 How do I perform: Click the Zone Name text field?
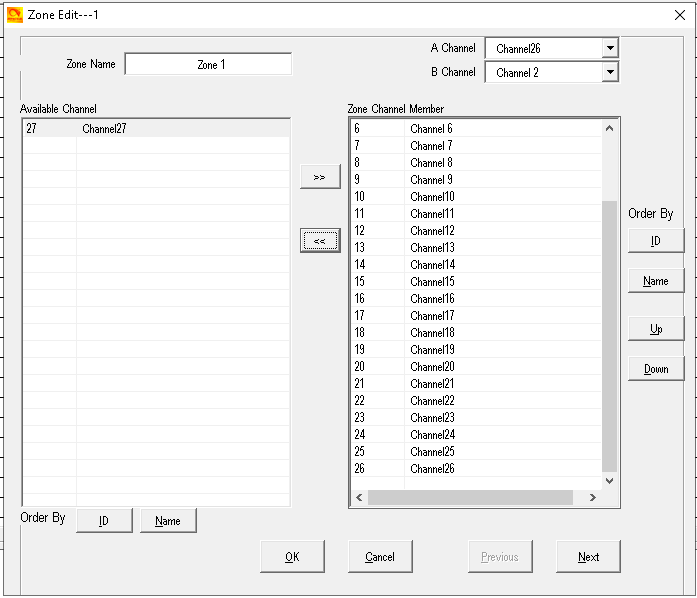tap(208, 64)
